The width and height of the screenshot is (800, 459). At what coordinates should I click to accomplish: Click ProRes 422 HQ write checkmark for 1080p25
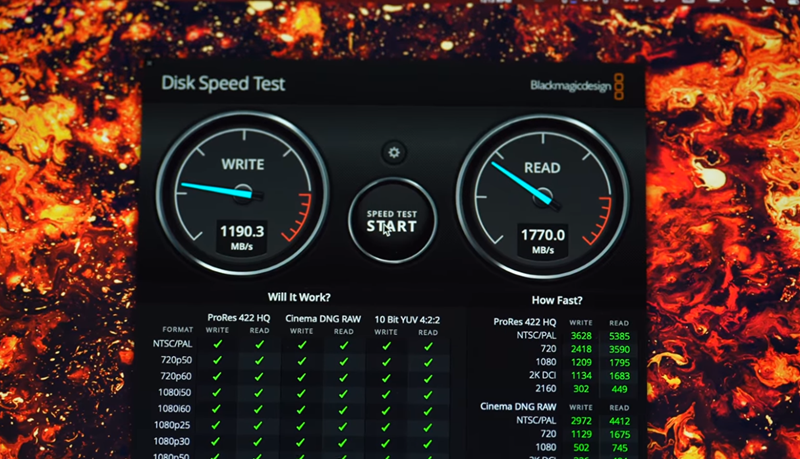(x=216, y=425)
